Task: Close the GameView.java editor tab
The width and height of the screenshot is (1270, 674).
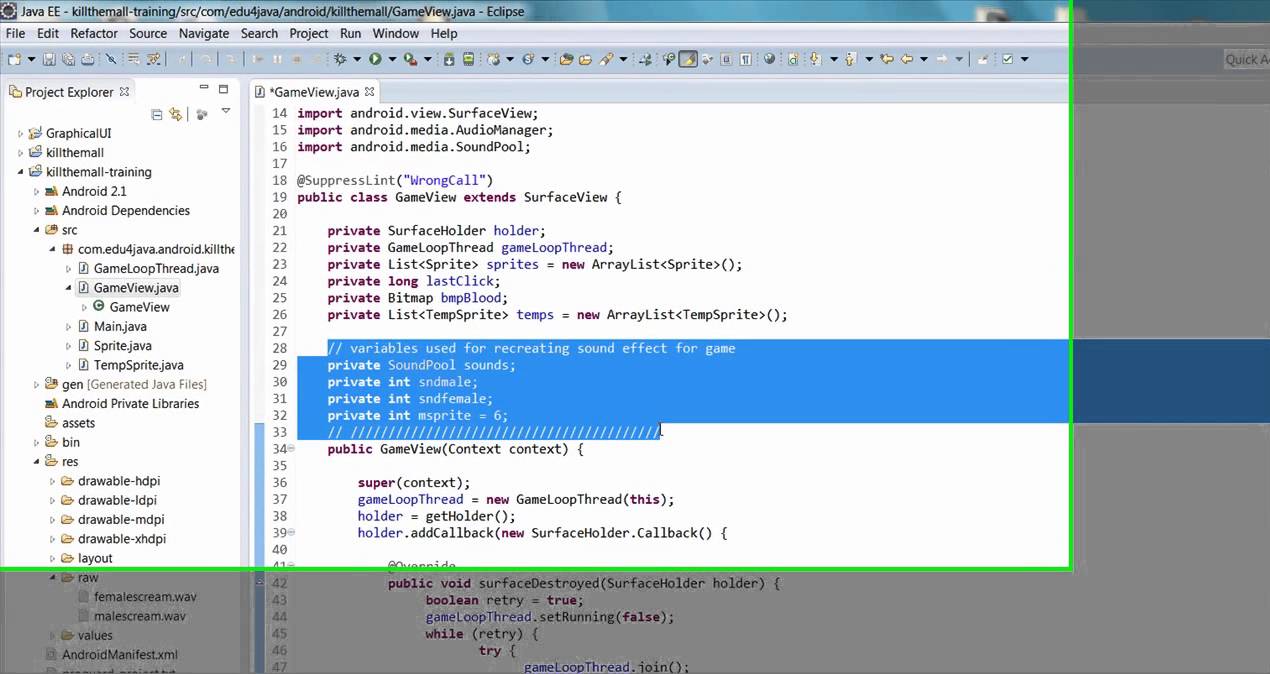Action: (369, 91)
